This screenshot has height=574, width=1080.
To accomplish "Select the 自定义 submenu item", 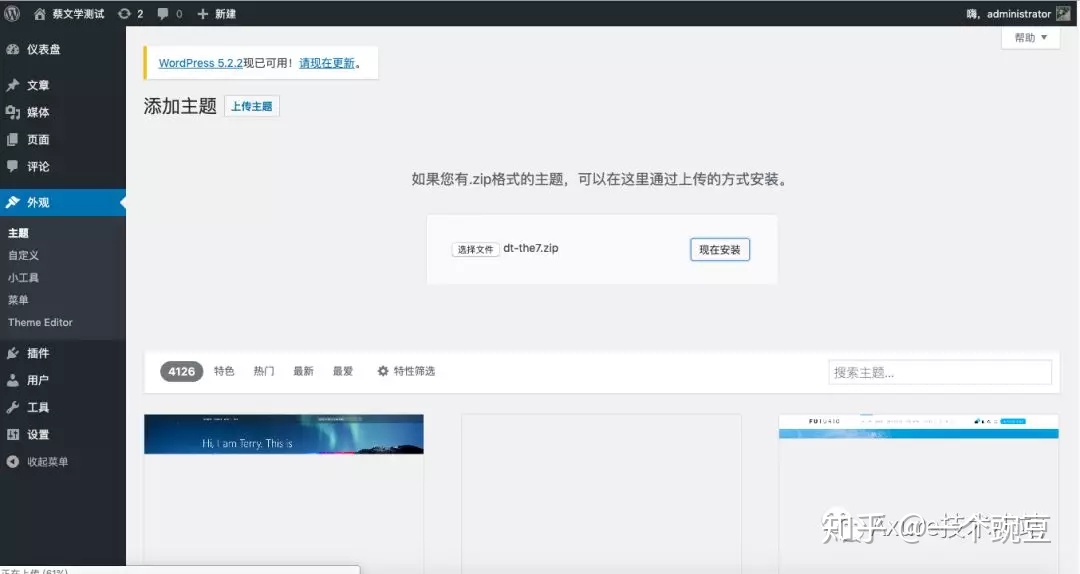I will [23, 255].
